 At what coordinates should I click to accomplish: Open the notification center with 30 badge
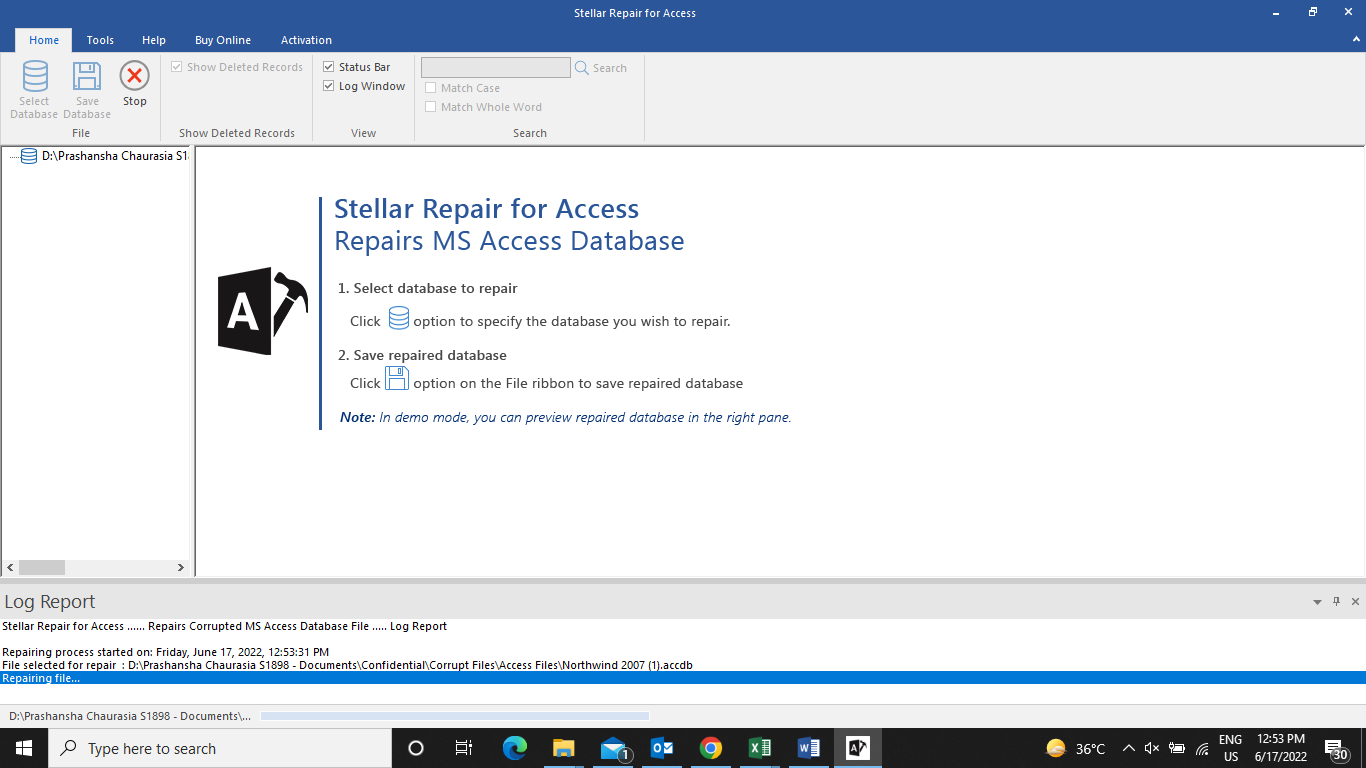pyautogui.click(x=1336, y=749)
